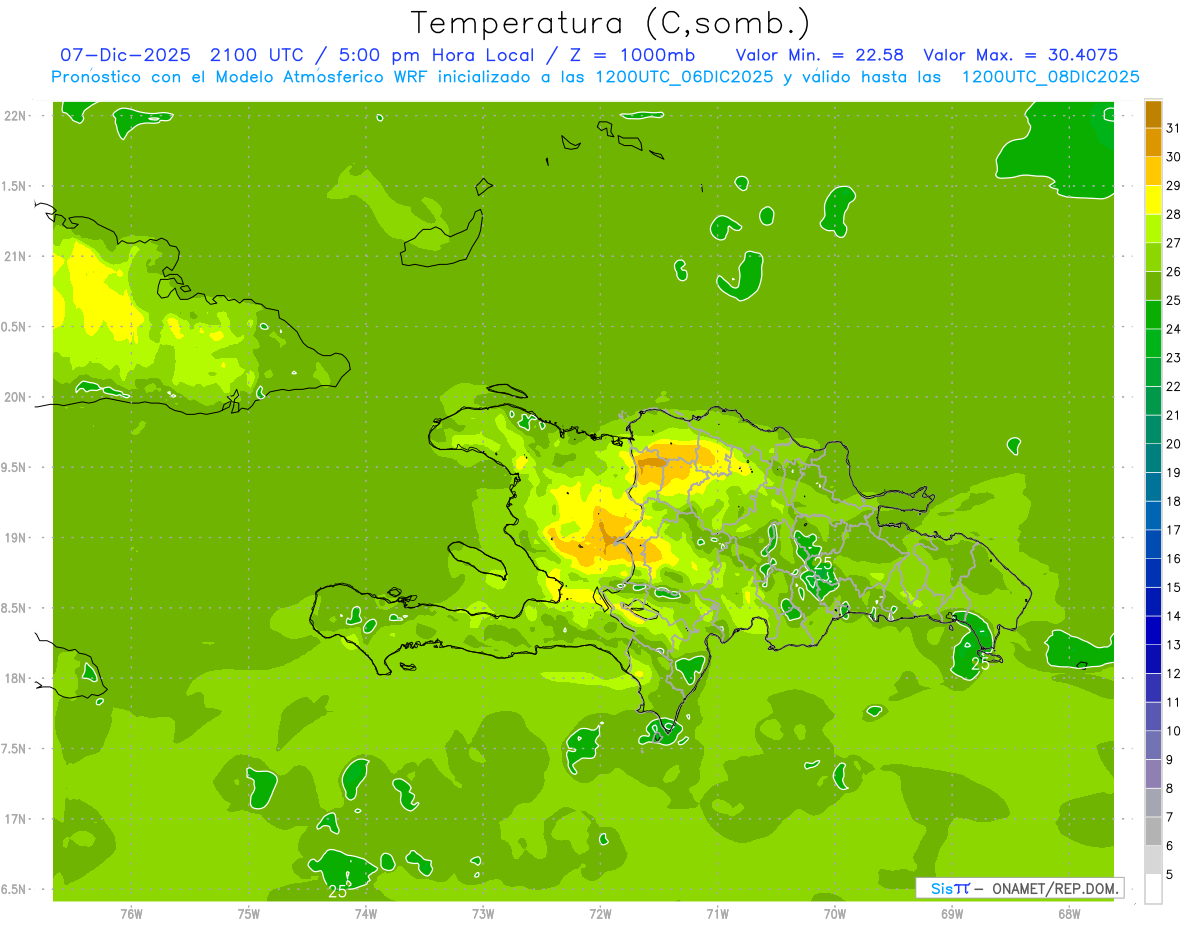Click the "Valor Min. = 22.58" value
The width and height of the screenshot is (1200, 927).
(822, 55)
